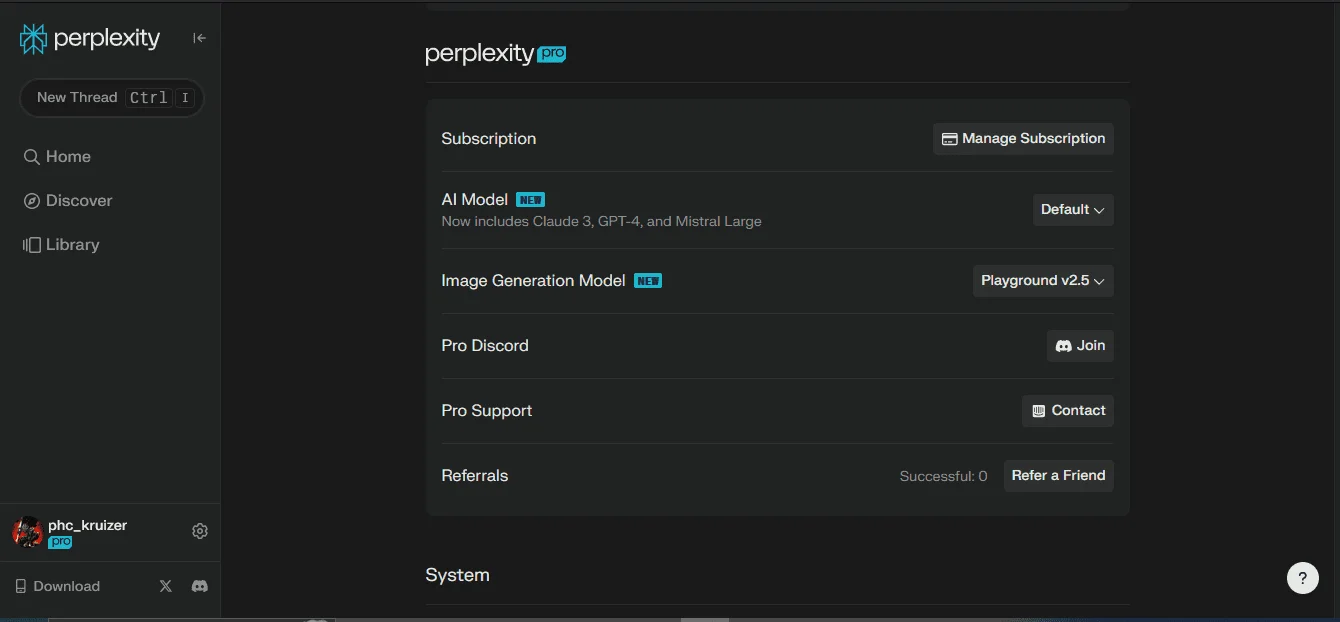
Task: Click the Perplexity logo in the sidebar
Action: [90, 39]
